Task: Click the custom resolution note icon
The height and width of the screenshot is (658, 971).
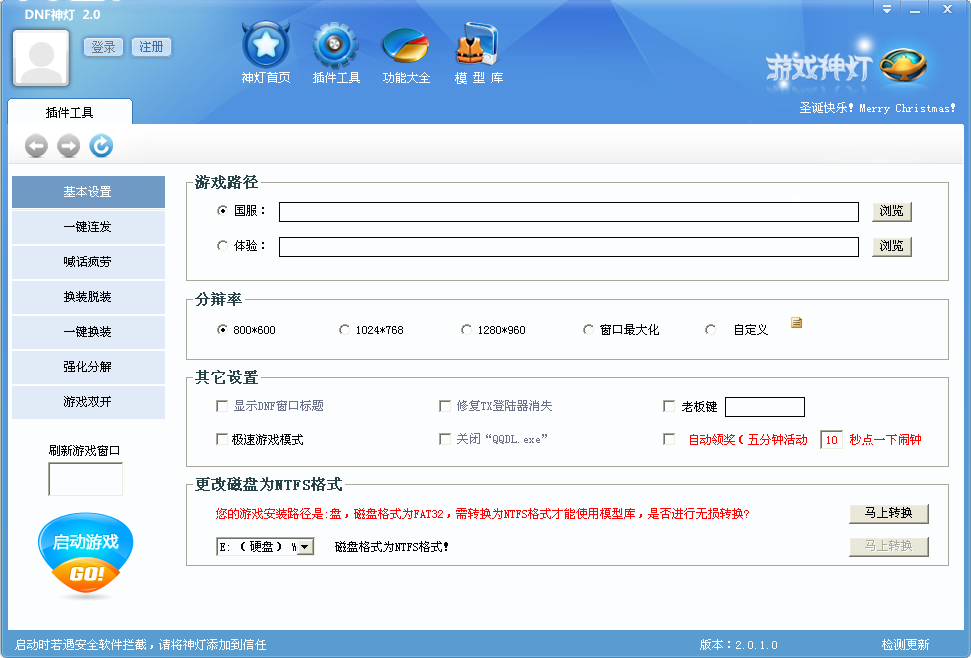Action: click(x=796, y=323)
